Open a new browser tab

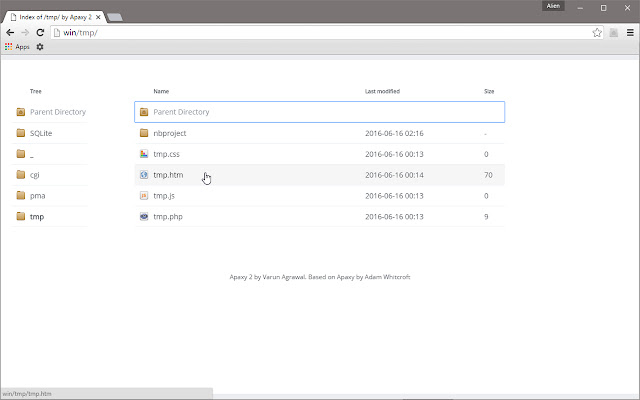115,17
